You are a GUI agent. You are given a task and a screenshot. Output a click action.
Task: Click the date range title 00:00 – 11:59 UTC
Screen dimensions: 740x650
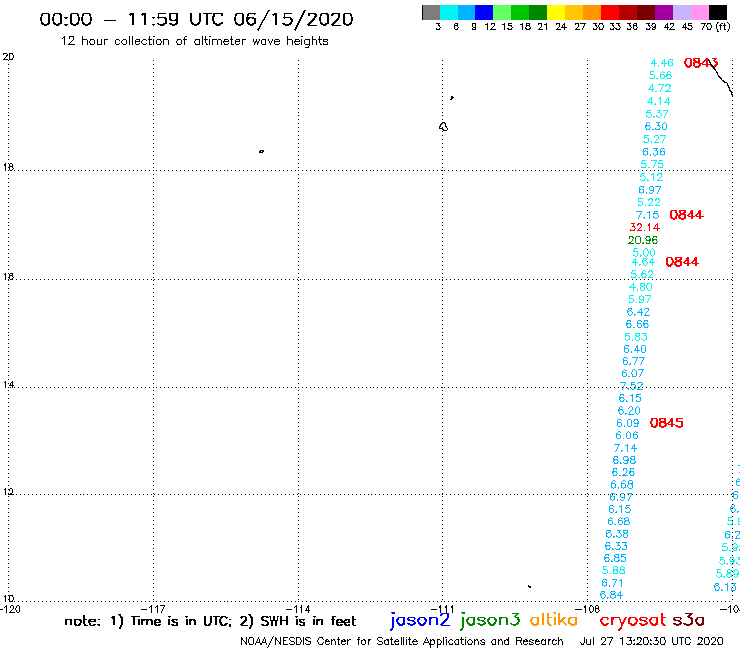coord(196,19)
